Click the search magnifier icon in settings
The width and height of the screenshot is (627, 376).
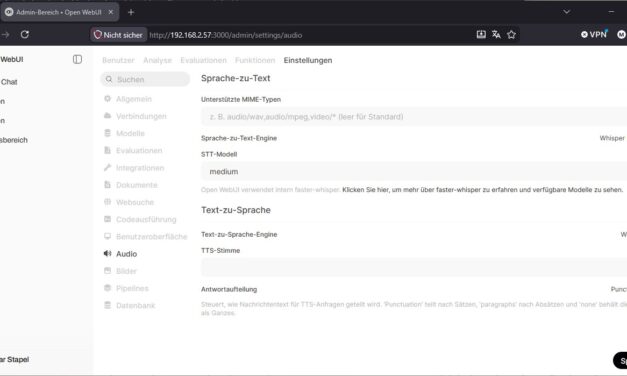point(109,79)
